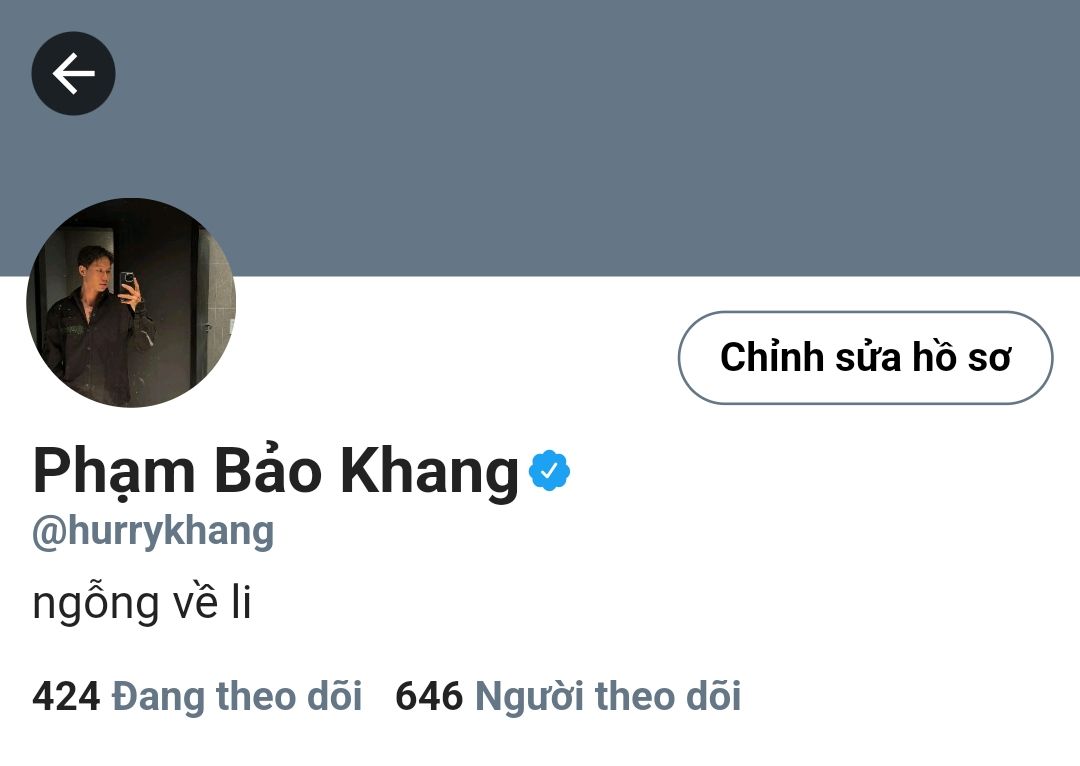Tap the dark circular back button
Screen dimensions: 1080x766
[x=73, y=73]
